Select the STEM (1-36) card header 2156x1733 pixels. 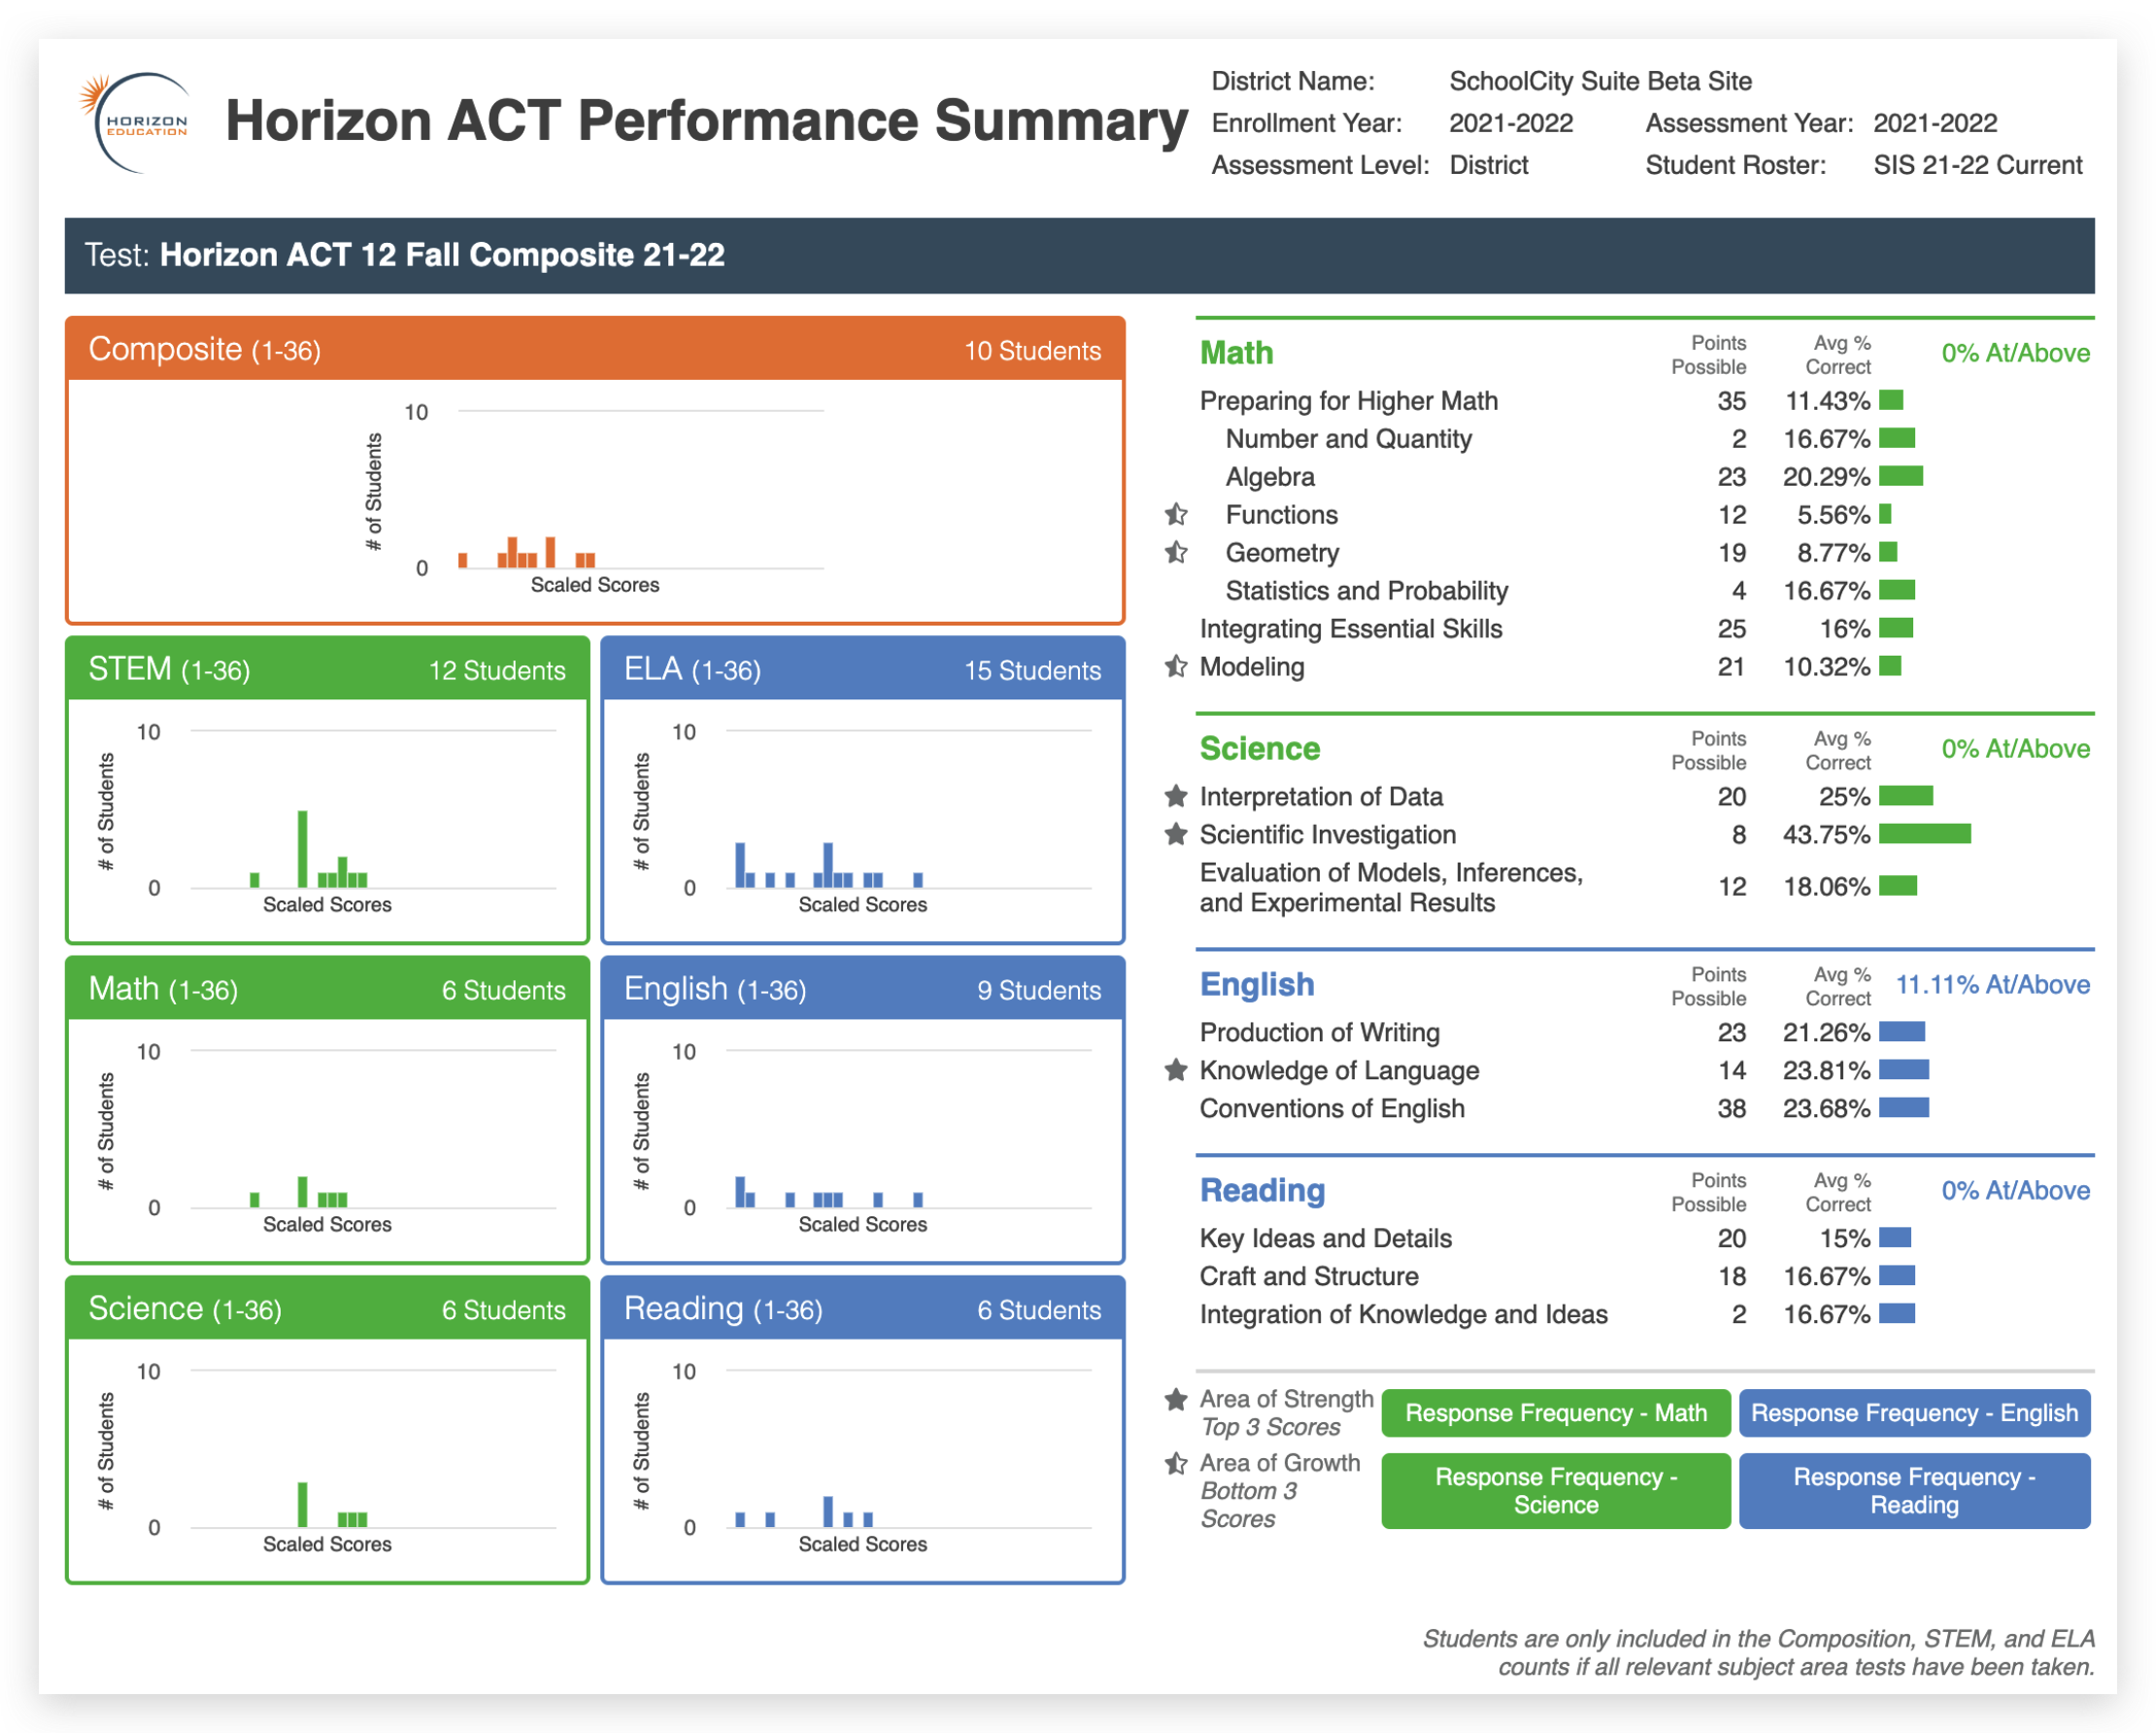point(327,669)
